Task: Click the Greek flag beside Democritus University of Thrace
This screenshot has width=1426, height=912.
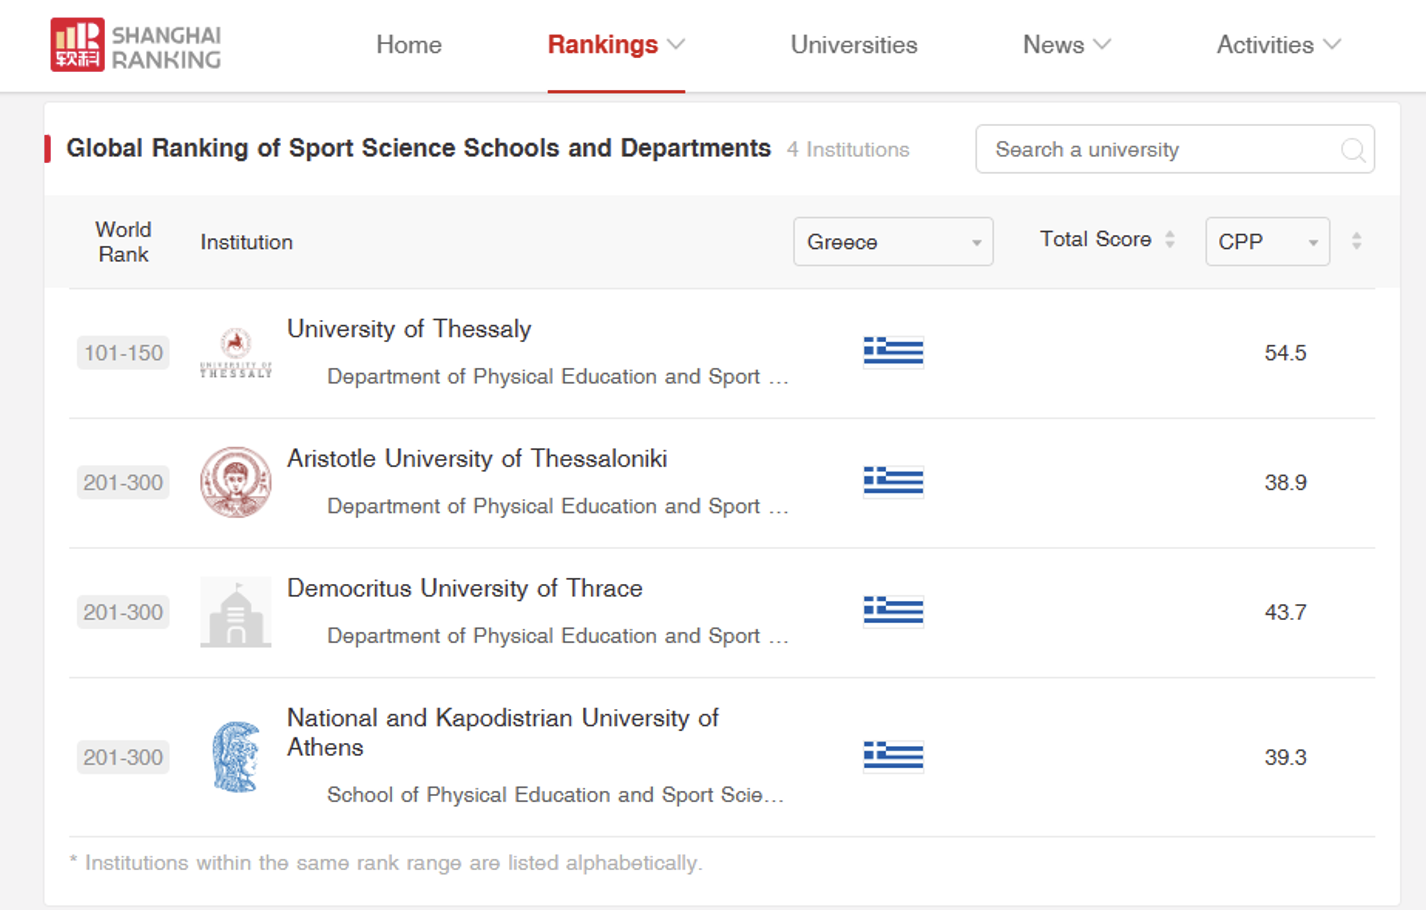Action: 893,611
